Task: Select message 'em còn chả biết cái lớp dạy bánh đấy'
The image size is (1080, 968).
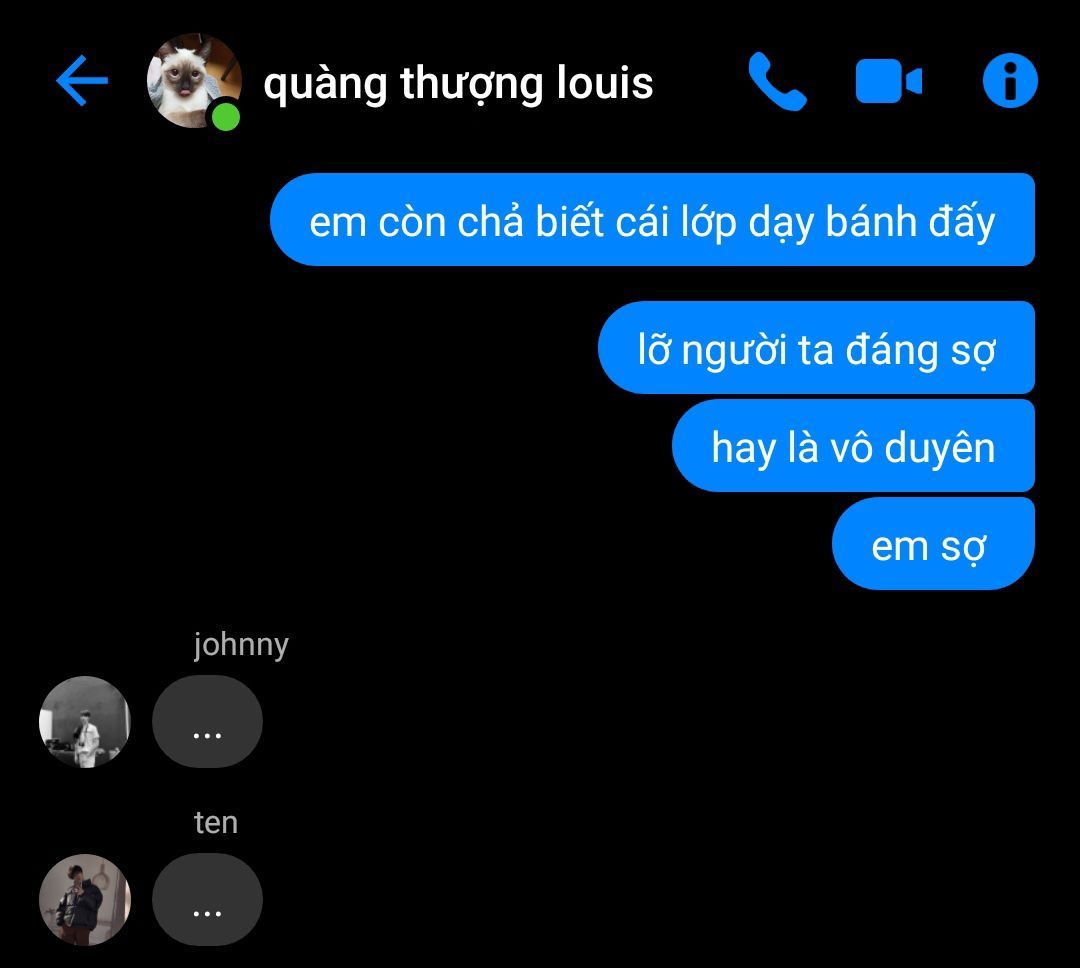Action: tap(652, 220)
